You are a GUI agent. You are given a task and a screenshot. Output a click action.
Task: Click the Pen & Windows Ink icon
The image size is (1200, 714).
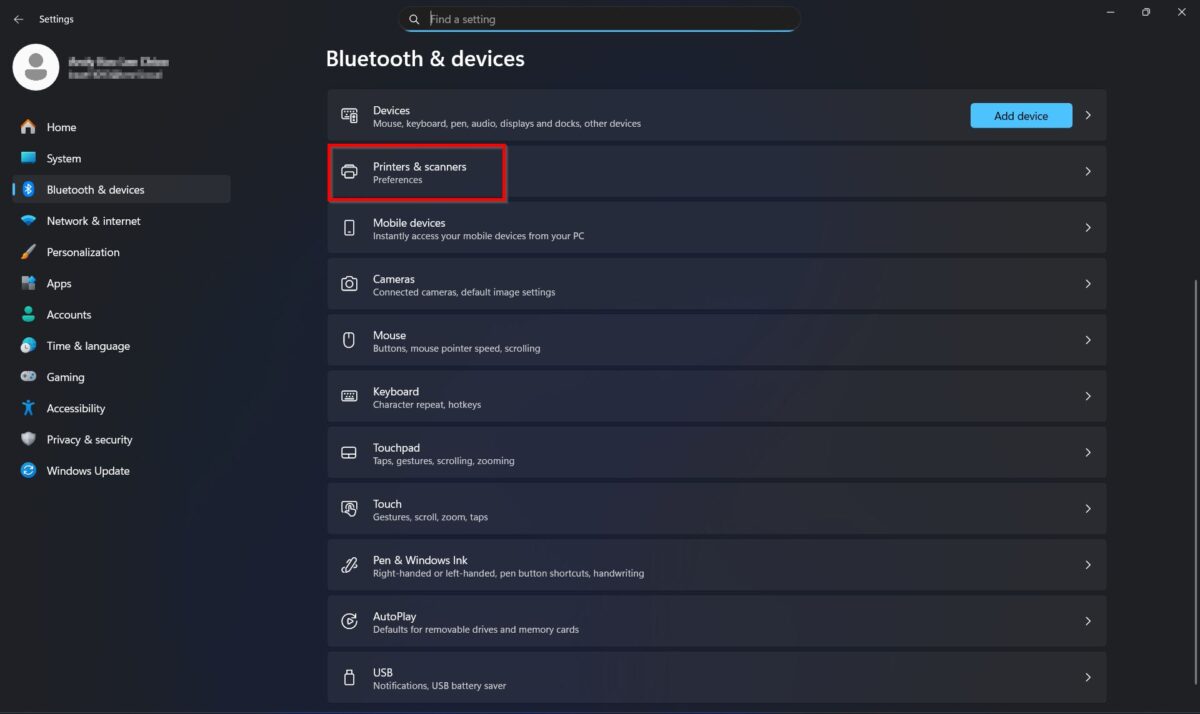coord(349,565)
